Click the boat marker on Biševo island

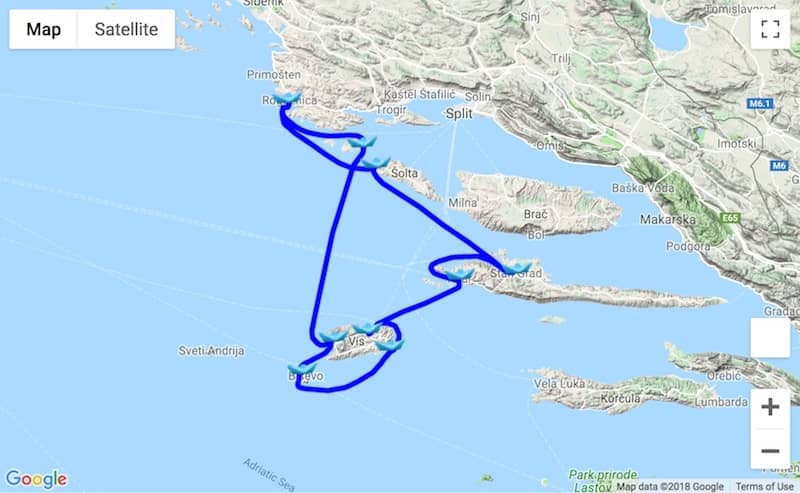click(x=302, y=368)
